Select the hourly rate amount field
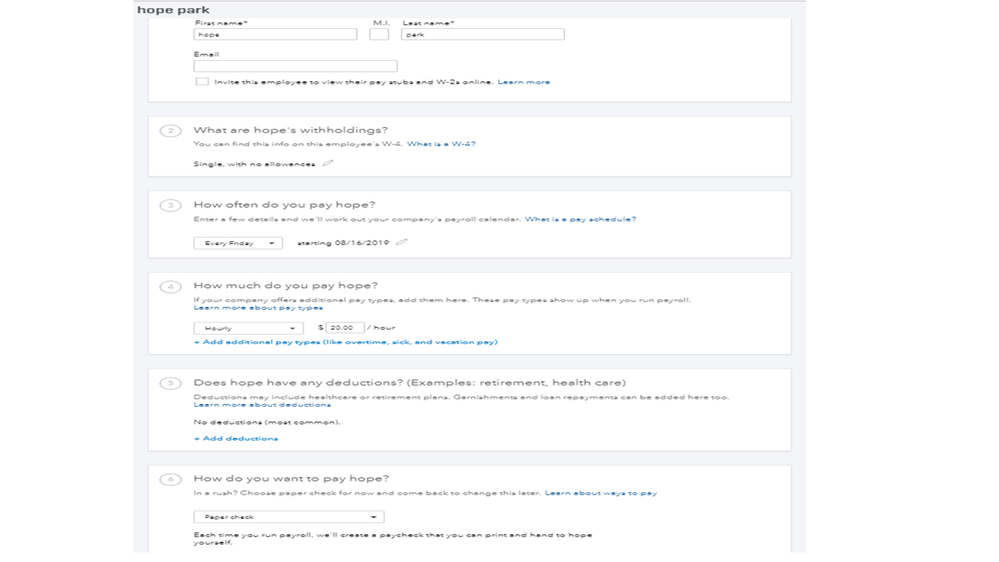This screenshot has height=562, width=999. (x=344, y=328)
